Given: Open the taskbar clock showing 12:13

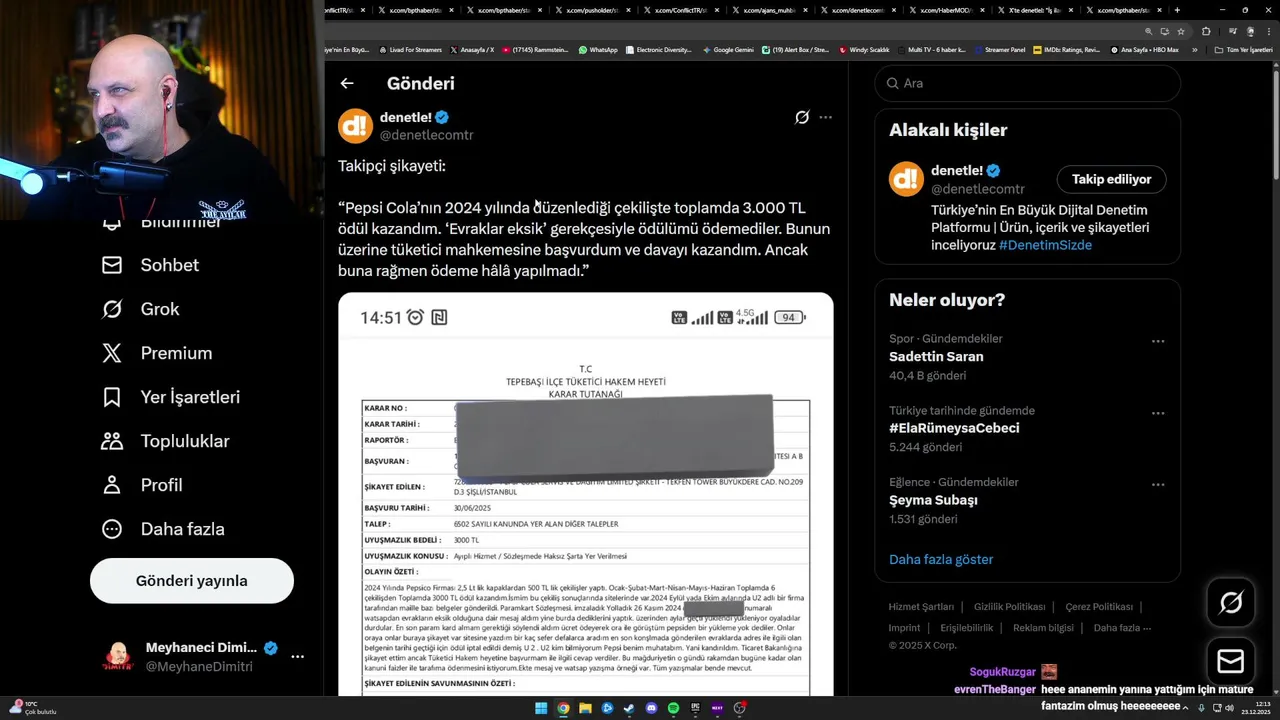Looking at the screenshot, I should click(1256, 708).
